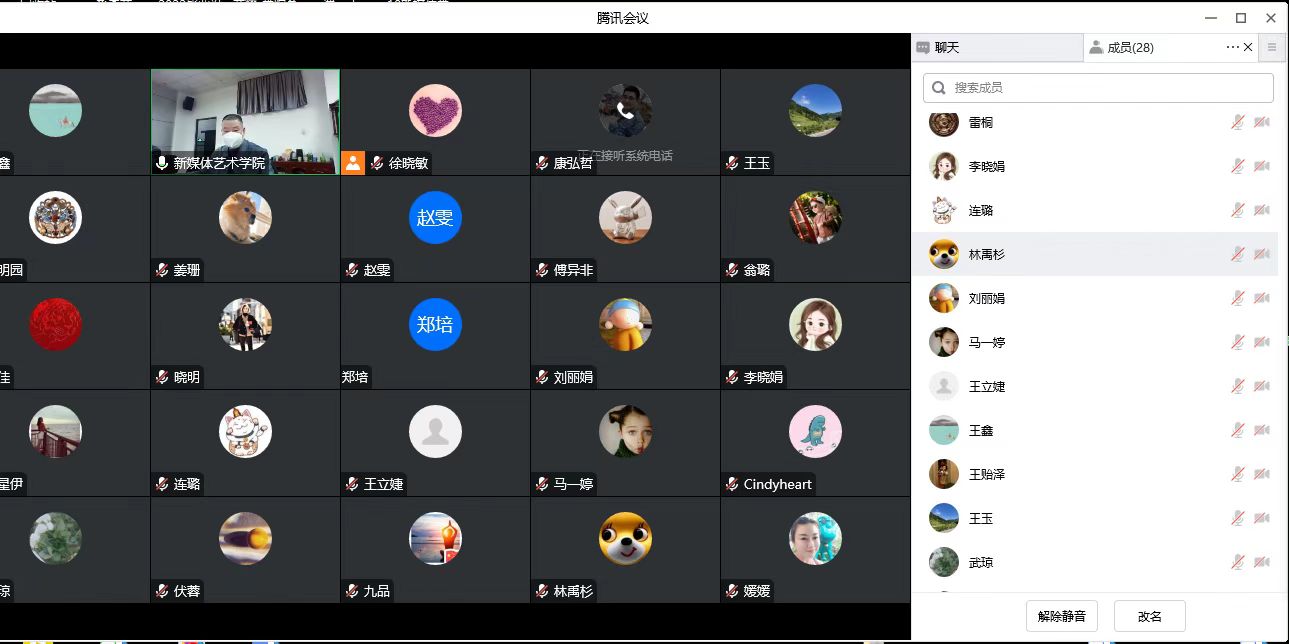Viewport: 1289px width, 644px height.
Task: Click the camera-off icon for 李晓娟
Action: pyautogui.click(x=1262, y=167)
